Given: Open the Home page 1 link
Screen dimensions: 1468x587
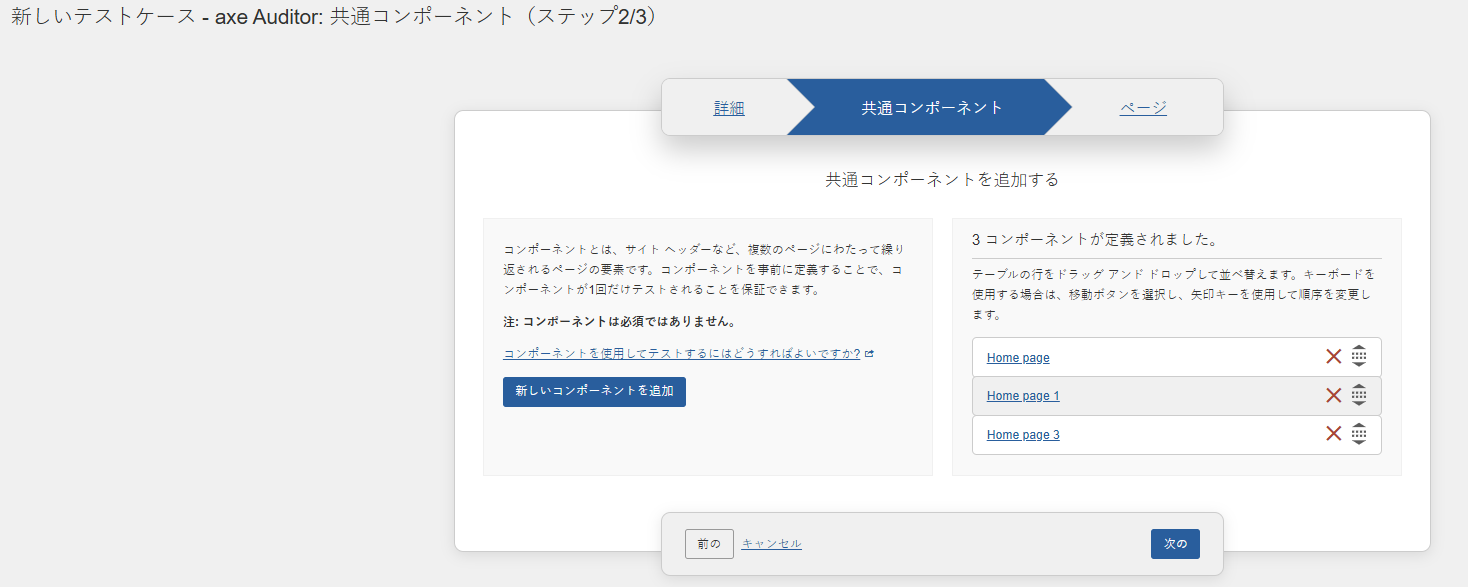Looking at the screenshot, I should (x=1022, y=396).
